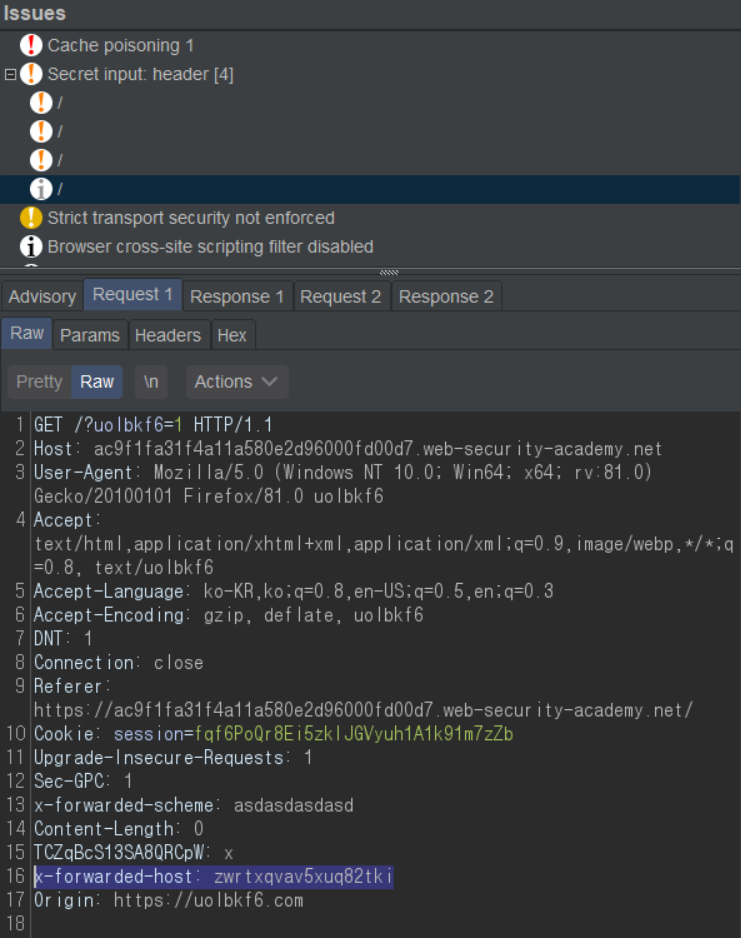Click the third orange sub-issue icon
The width and height of the screenshot is (741, 938).
point(41,160)
